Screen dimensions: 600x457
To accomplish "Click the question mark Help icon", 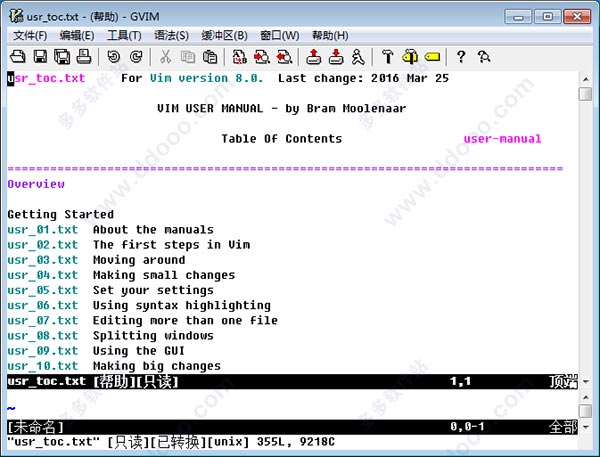I will (x=461, y=57).
